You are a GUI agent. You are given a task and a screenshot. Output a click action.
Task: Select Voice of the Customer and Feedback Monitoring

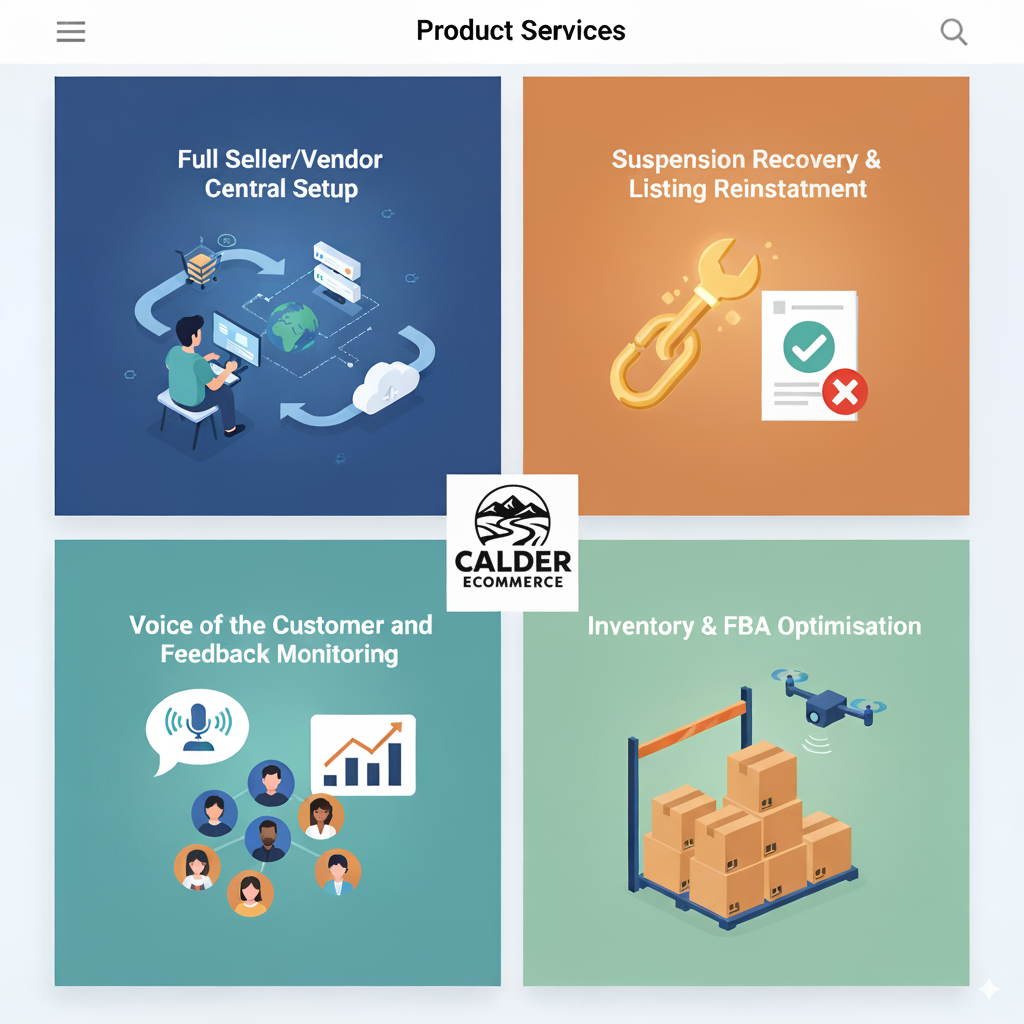pyautogui.click(x=280, y=640)
